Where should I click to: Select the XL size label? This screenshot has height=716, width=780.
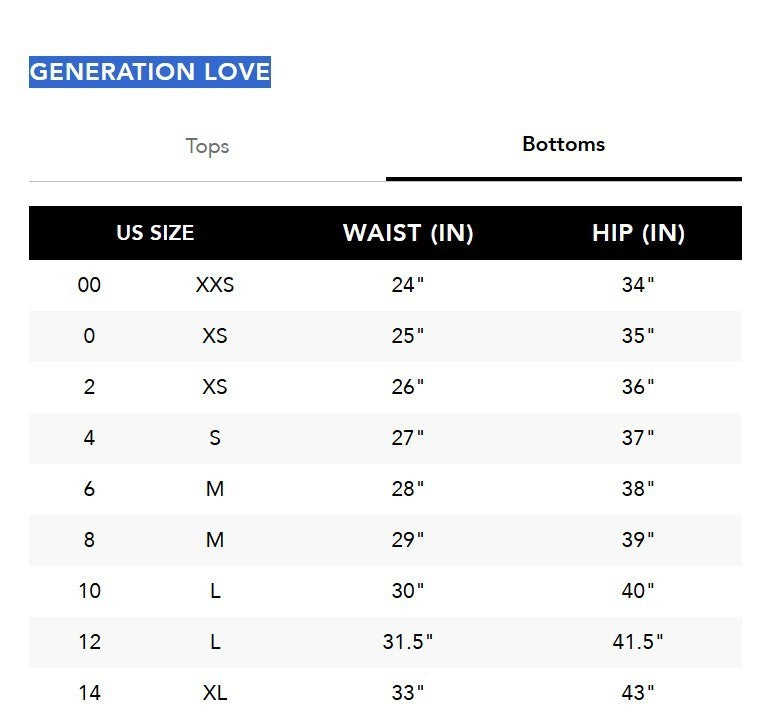[x=215, y=692]
